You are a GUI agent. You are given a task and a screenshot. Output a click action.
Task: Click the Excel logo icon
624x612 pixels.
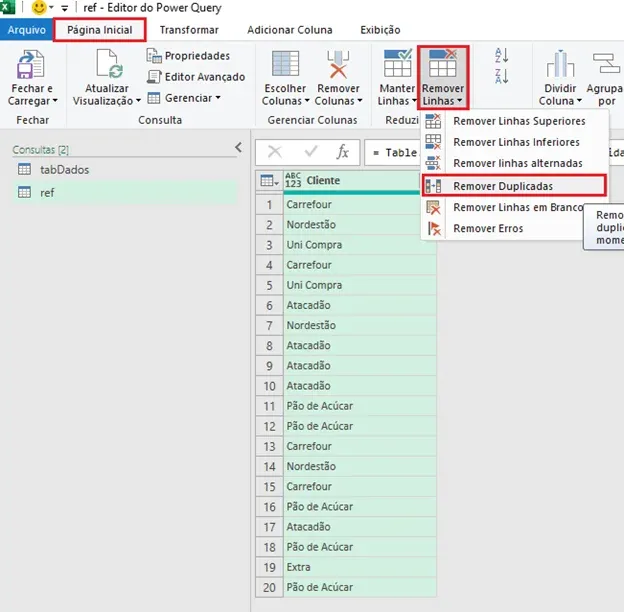coord(7,7)
